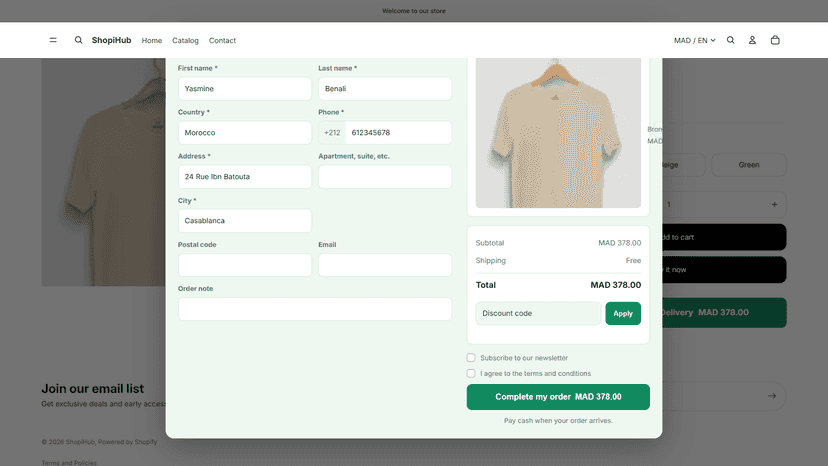Image resolution: width=828 pixels, height=466 pixels.
Task: Click Complete my order button
Action: (558, 397)
